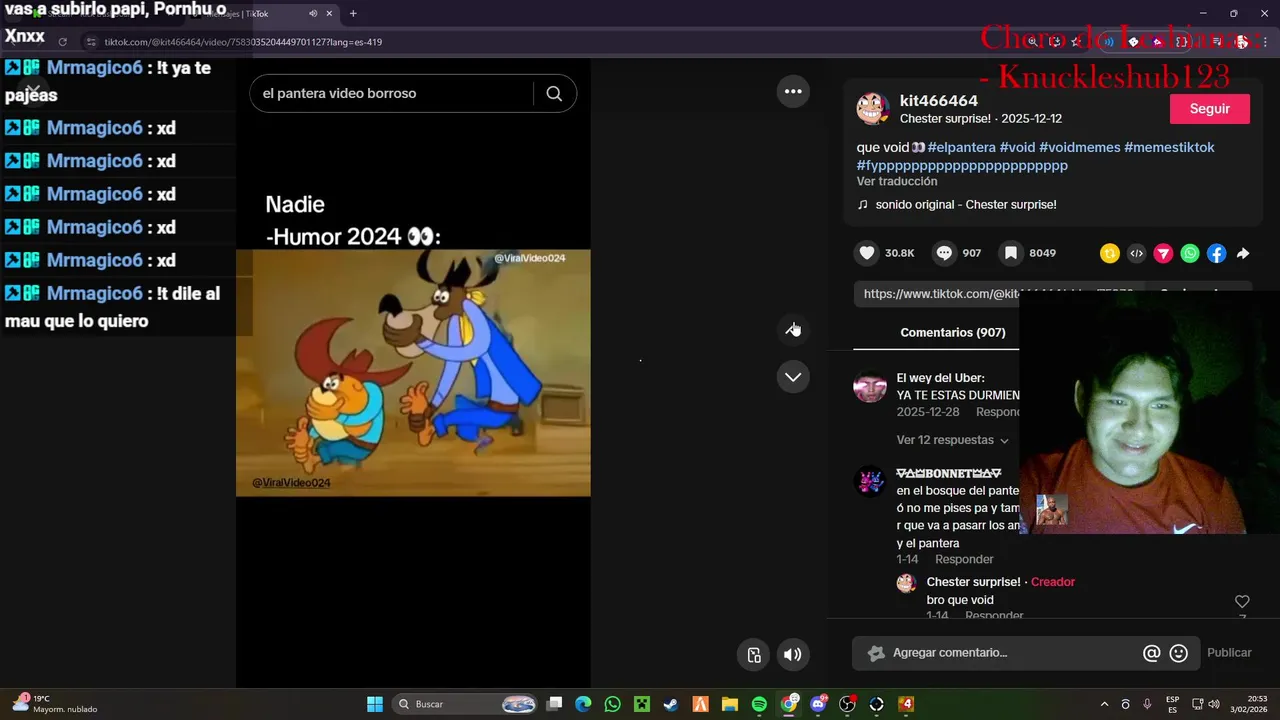Viewport: 1280px width, 720px height.
Task: Click the yellow repost icon
Action: (1109, 254)
